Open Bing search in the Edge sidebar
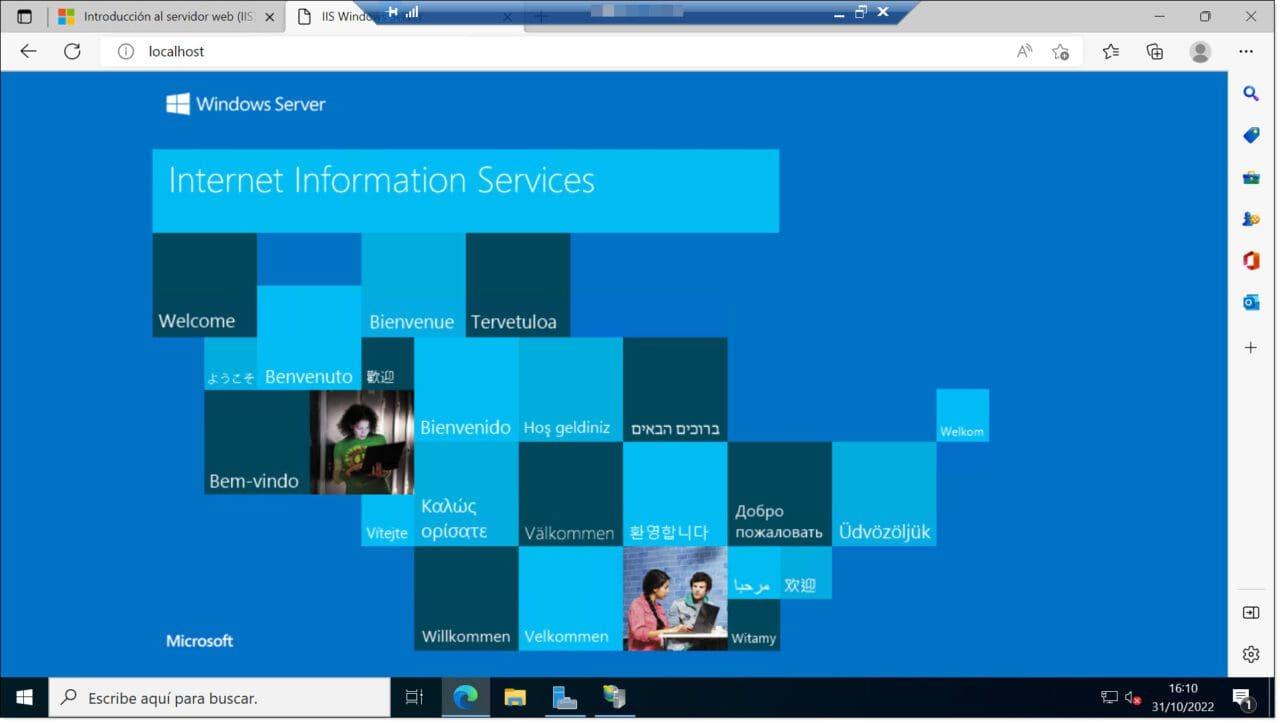 pos(1250,94)
